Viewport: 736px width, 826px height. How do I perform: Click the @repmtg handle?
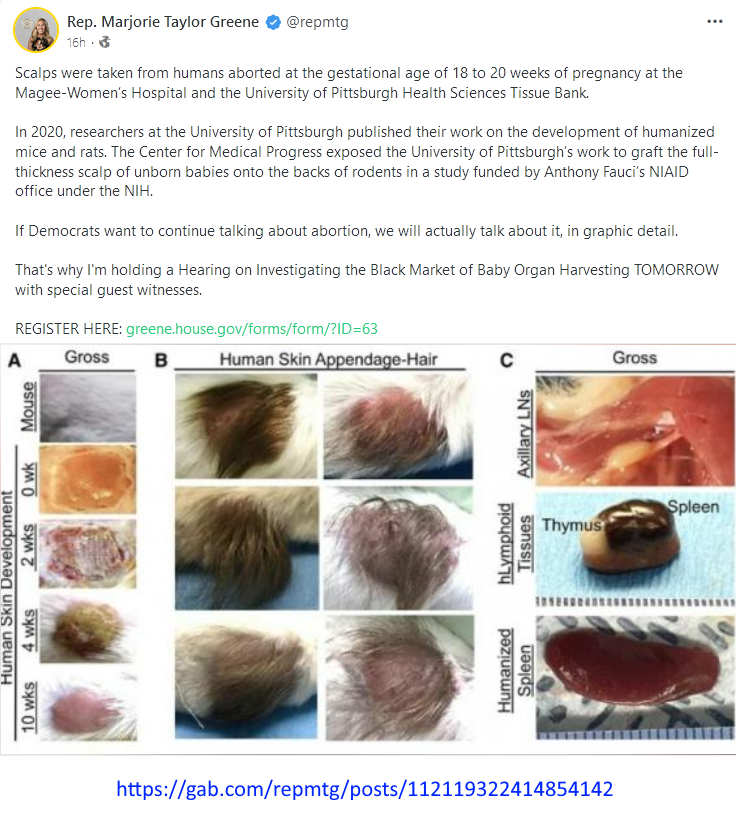click(317, 22)
